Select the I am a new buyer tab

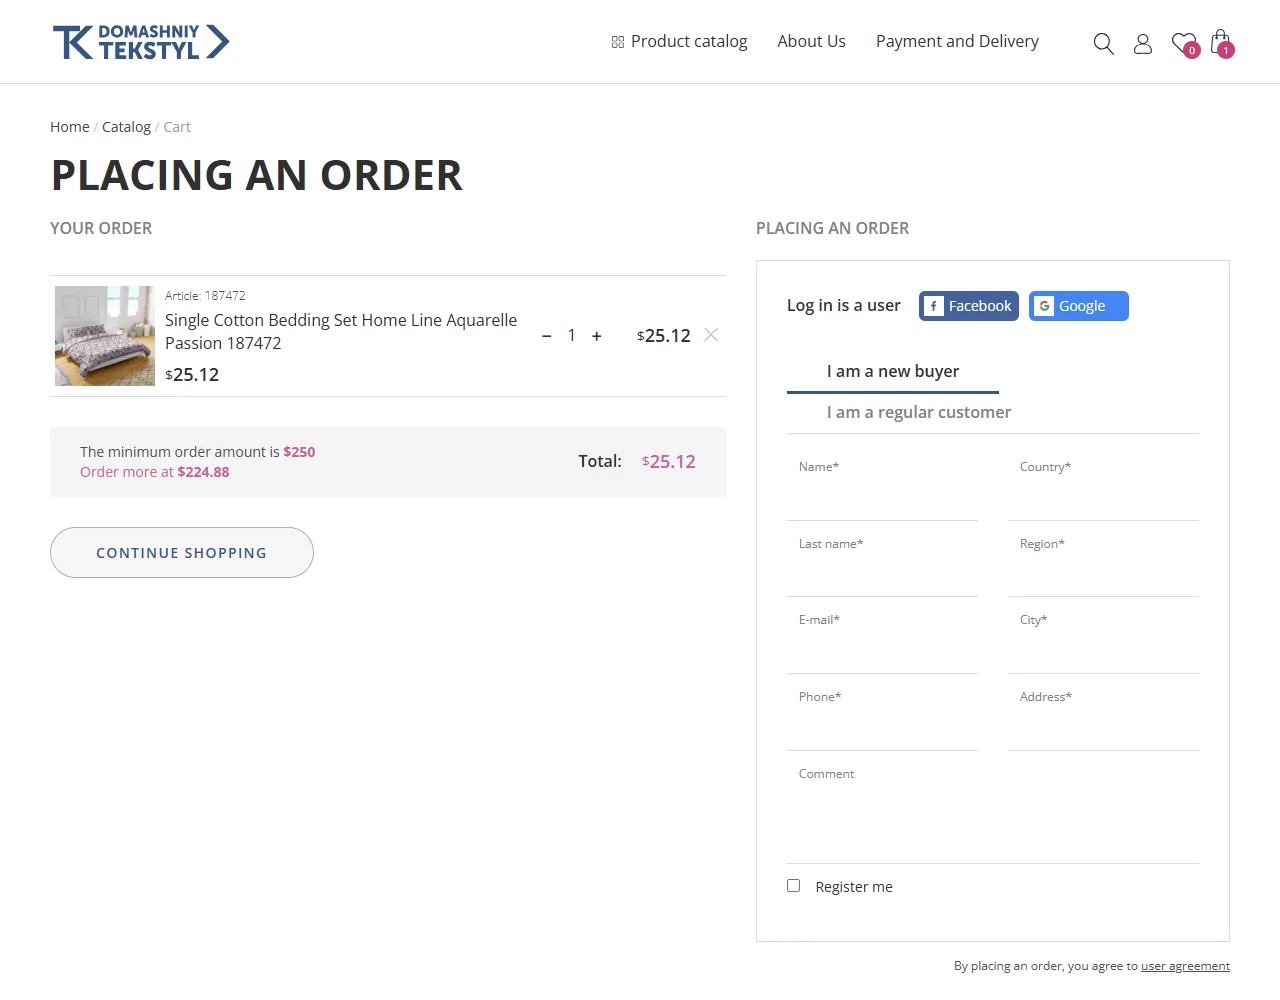[893, 371]
